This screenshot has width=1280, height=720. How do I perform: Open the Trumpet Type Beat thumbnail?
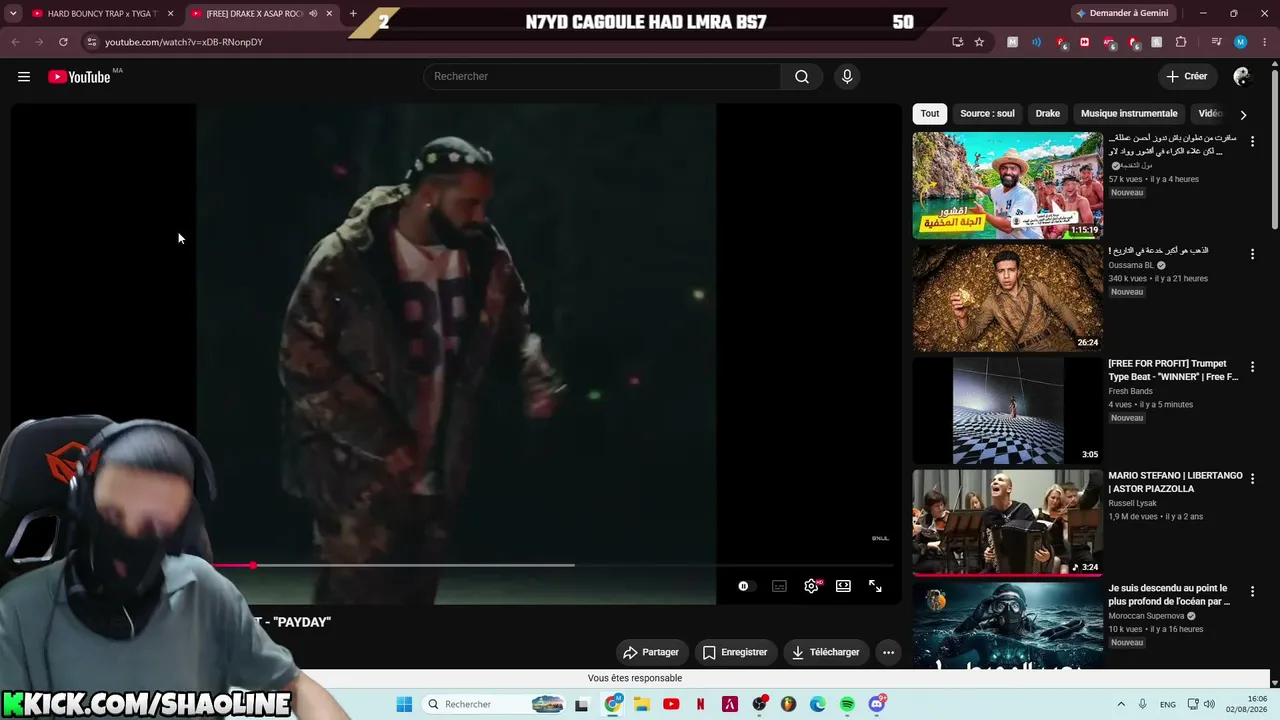pos(1007,410)
